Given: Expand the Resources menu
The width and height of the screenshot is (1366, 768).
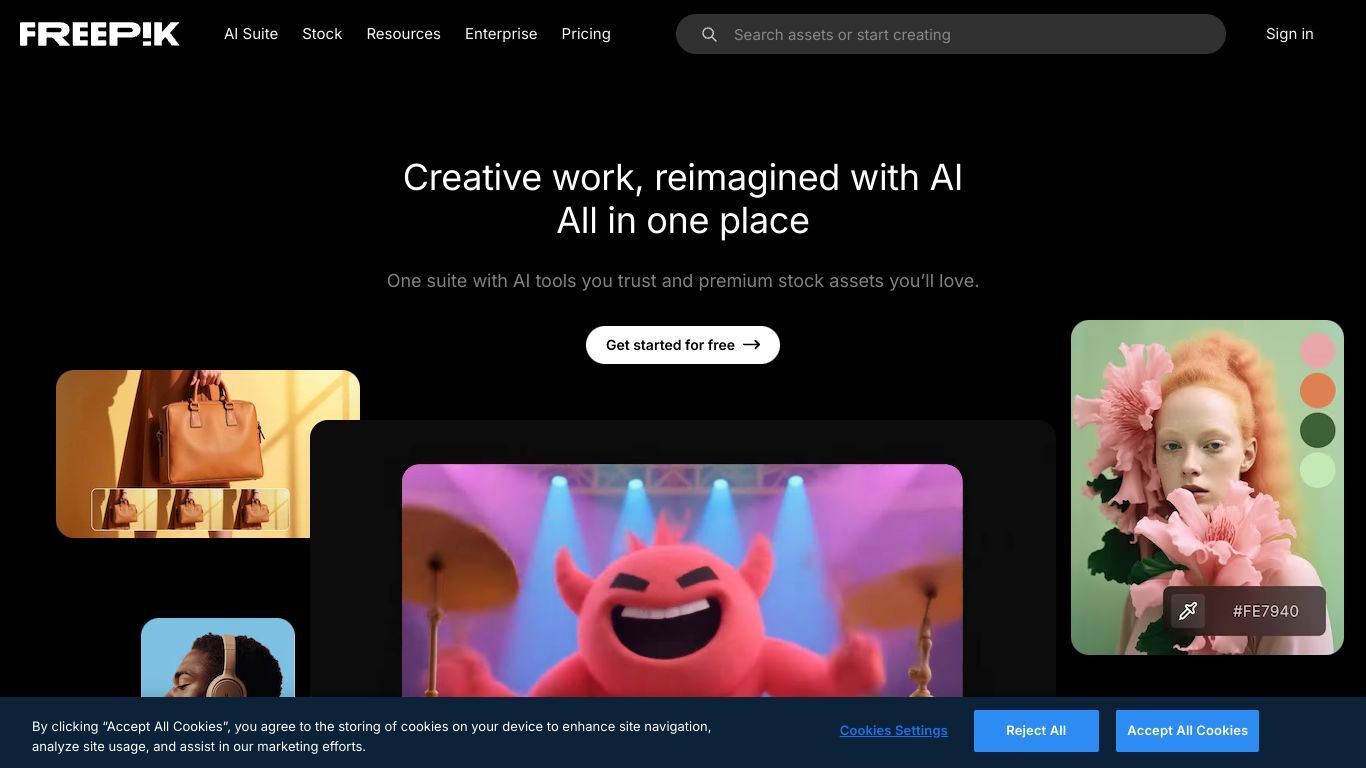Looking at the screenshot, I should [403, 34].
